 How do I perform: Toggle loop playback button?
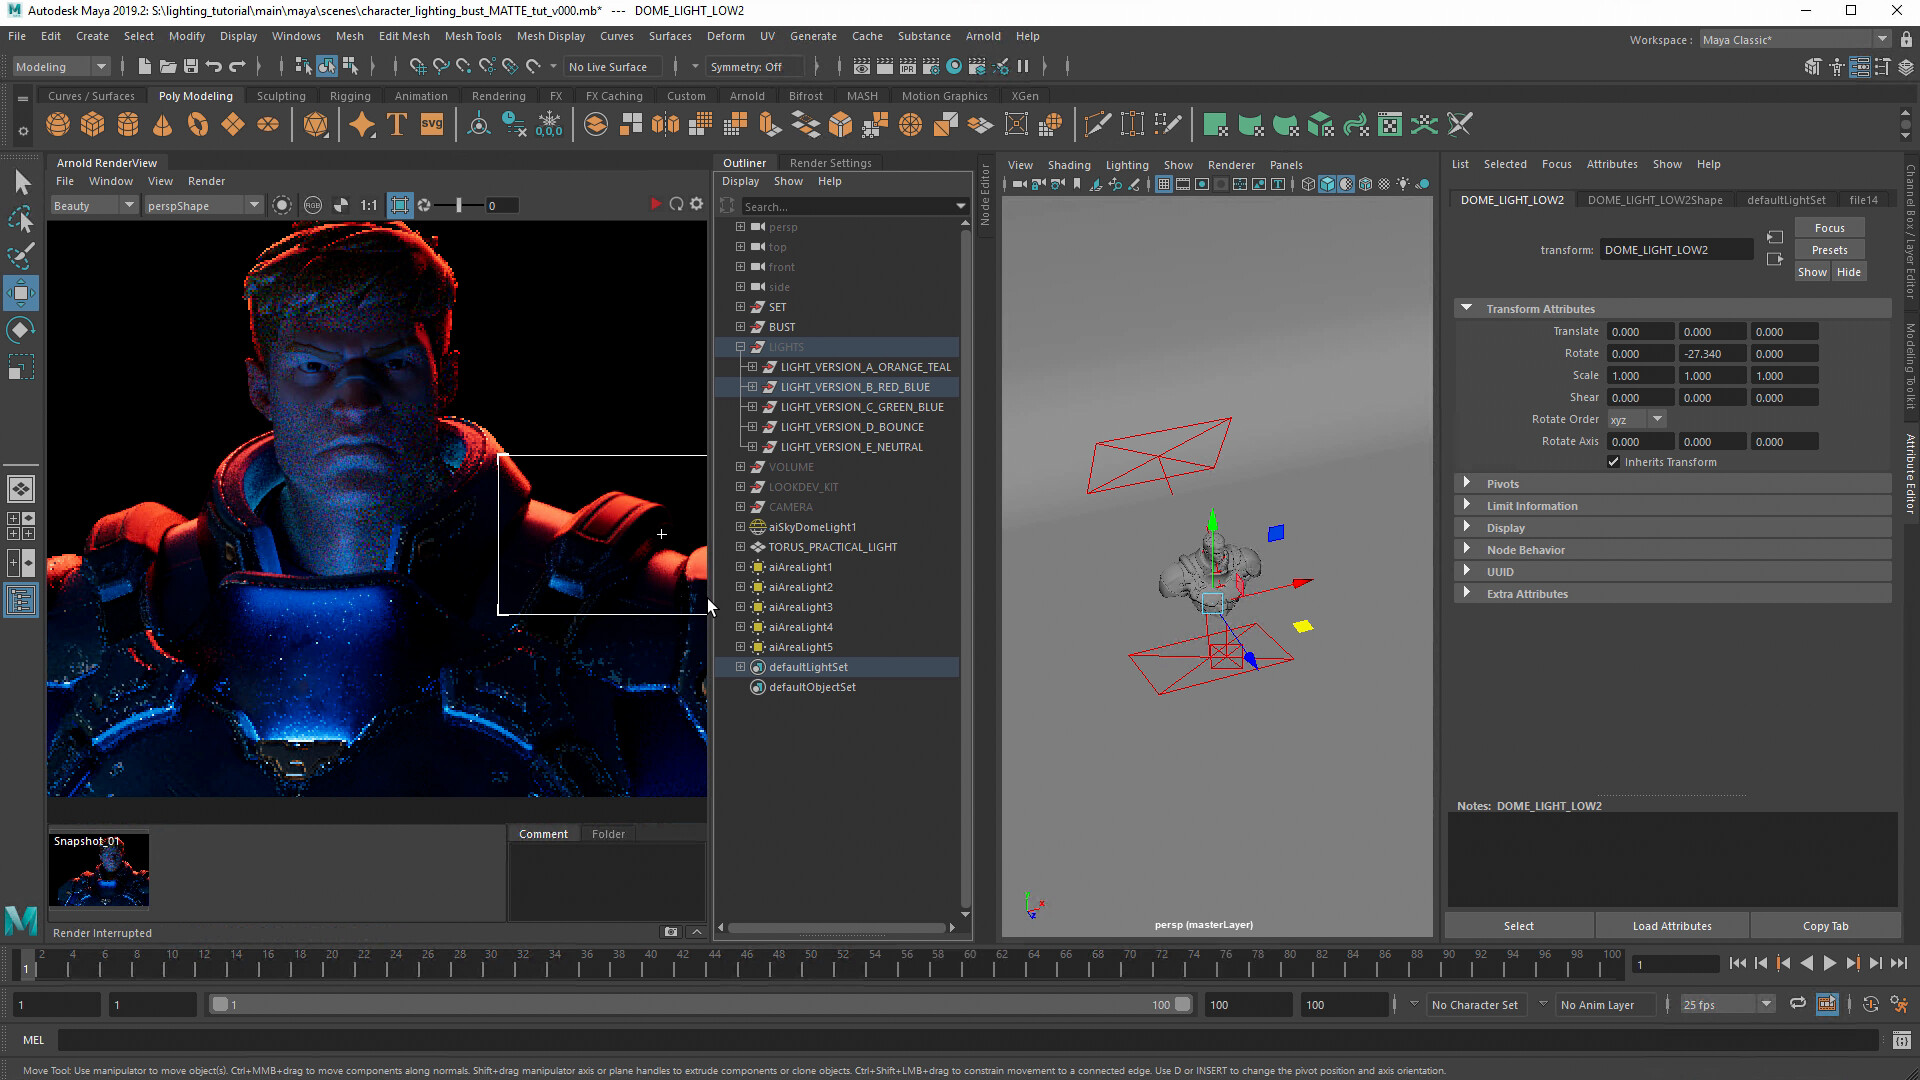click(1797, 1004)
